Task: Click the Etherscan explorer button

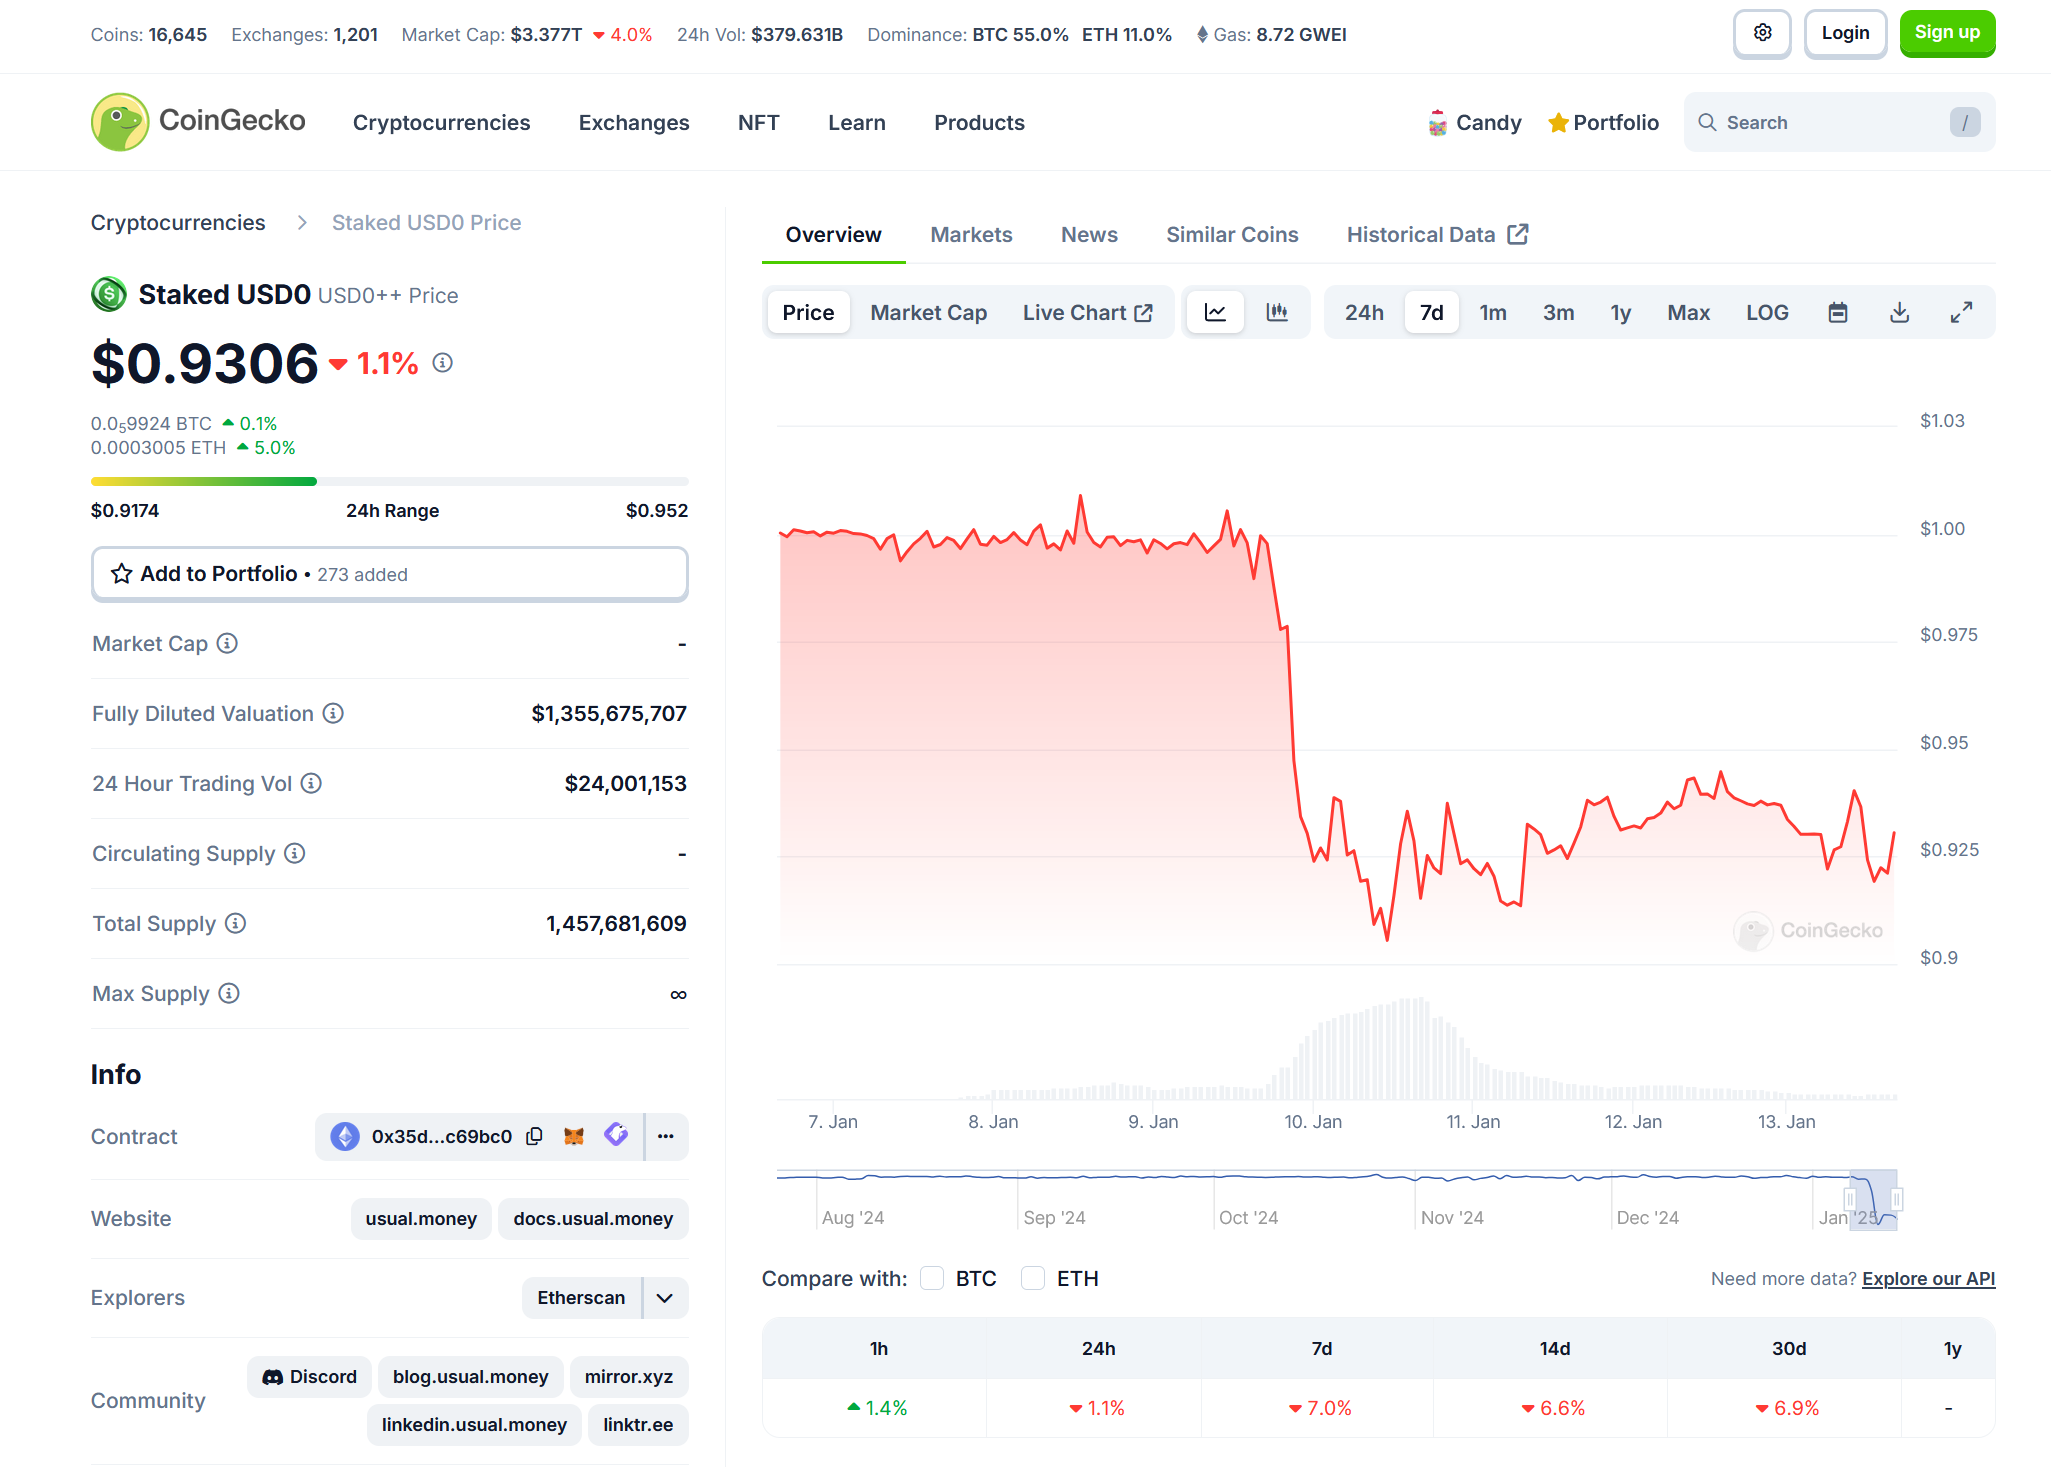Action: (581, 1298)
